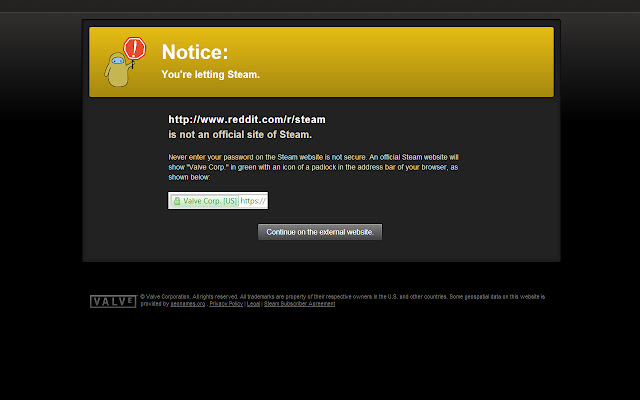Click the warning mascot holding stop sign
Screen dimensions: 640x400
pyautogui.click(x=125, y=62)
